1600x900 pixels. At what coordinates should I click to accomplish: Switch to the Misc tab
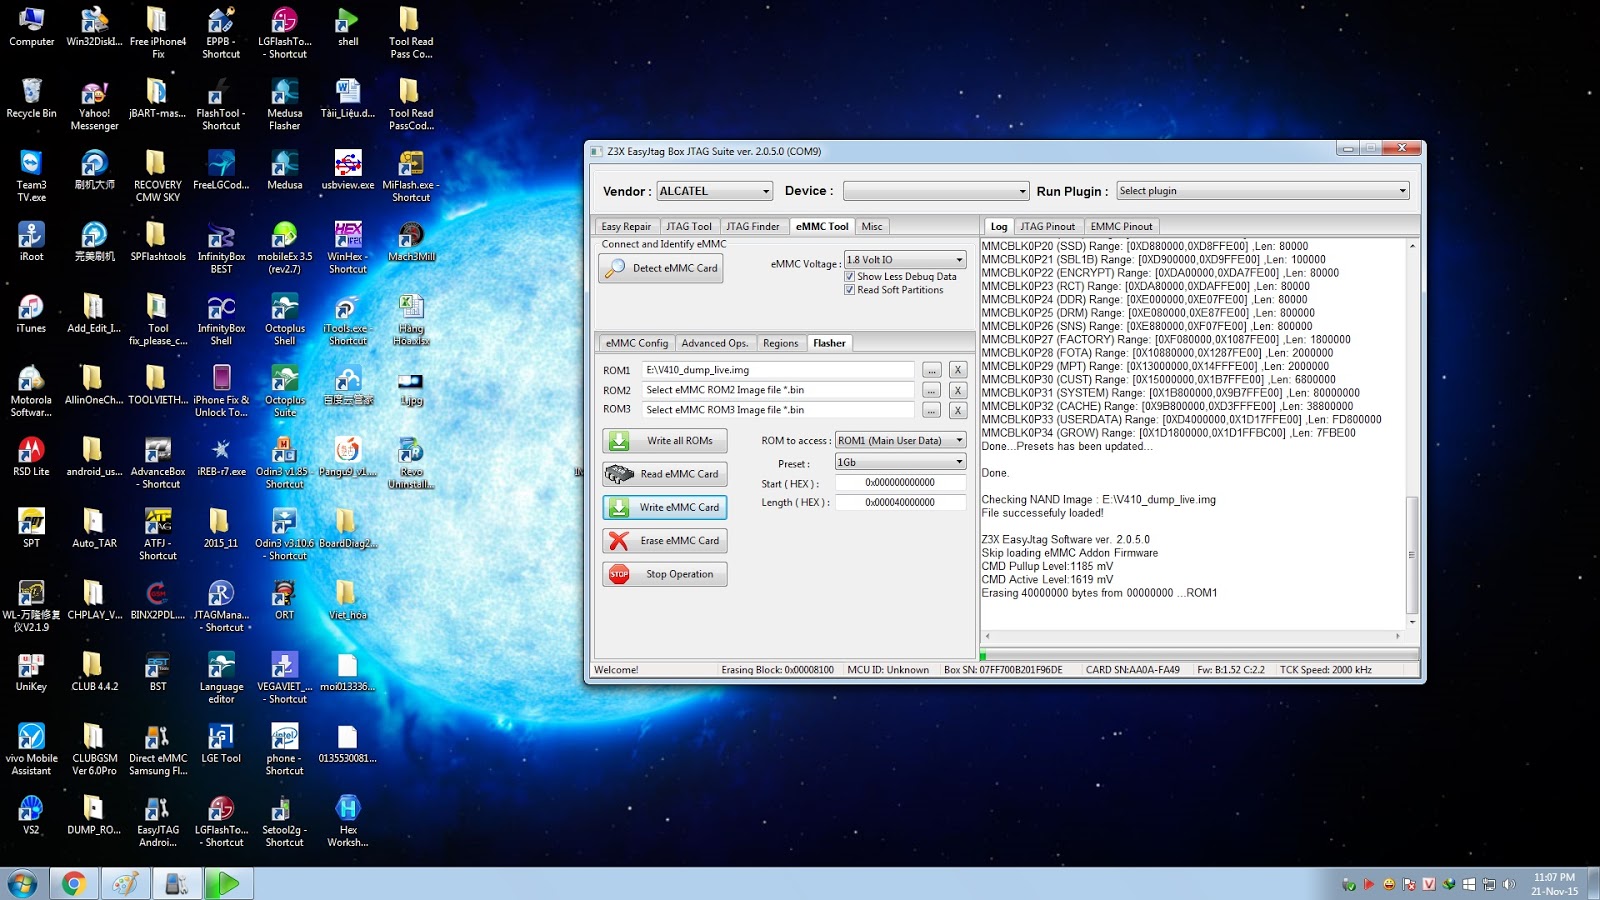pos(872,227)
